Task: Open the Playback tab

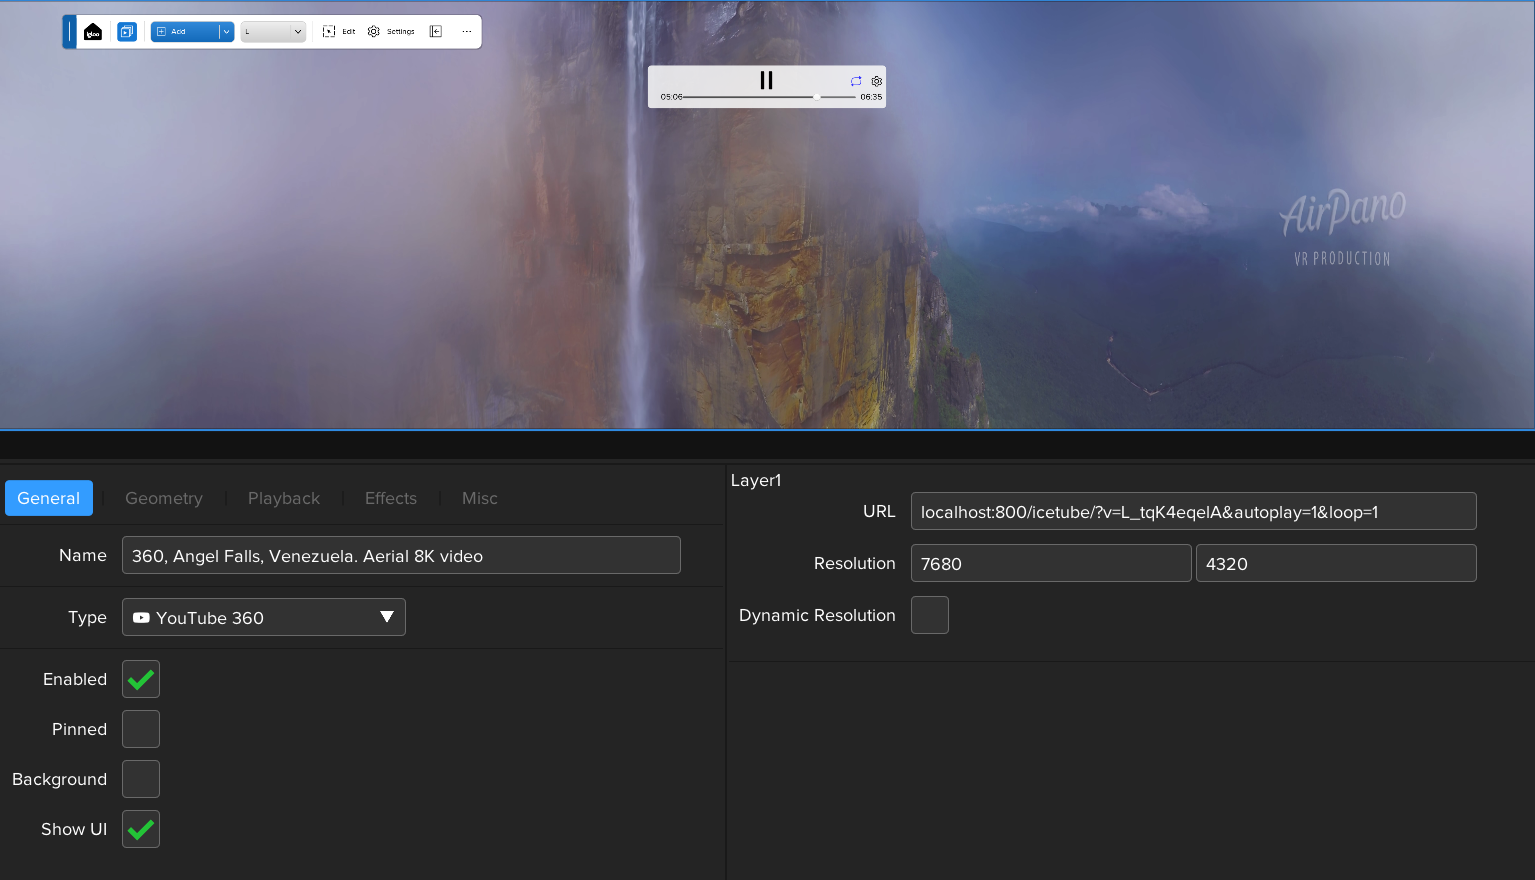Action: tap(283, 497)
